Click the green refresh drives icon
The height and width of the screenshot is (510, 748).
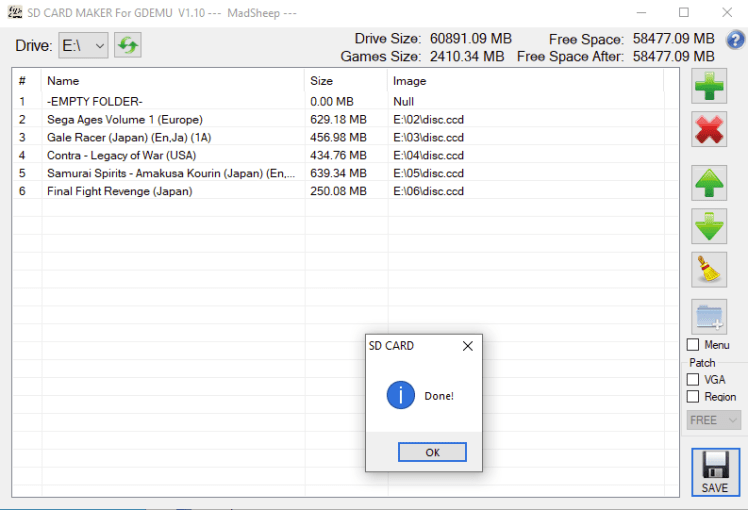coord(128,45)
